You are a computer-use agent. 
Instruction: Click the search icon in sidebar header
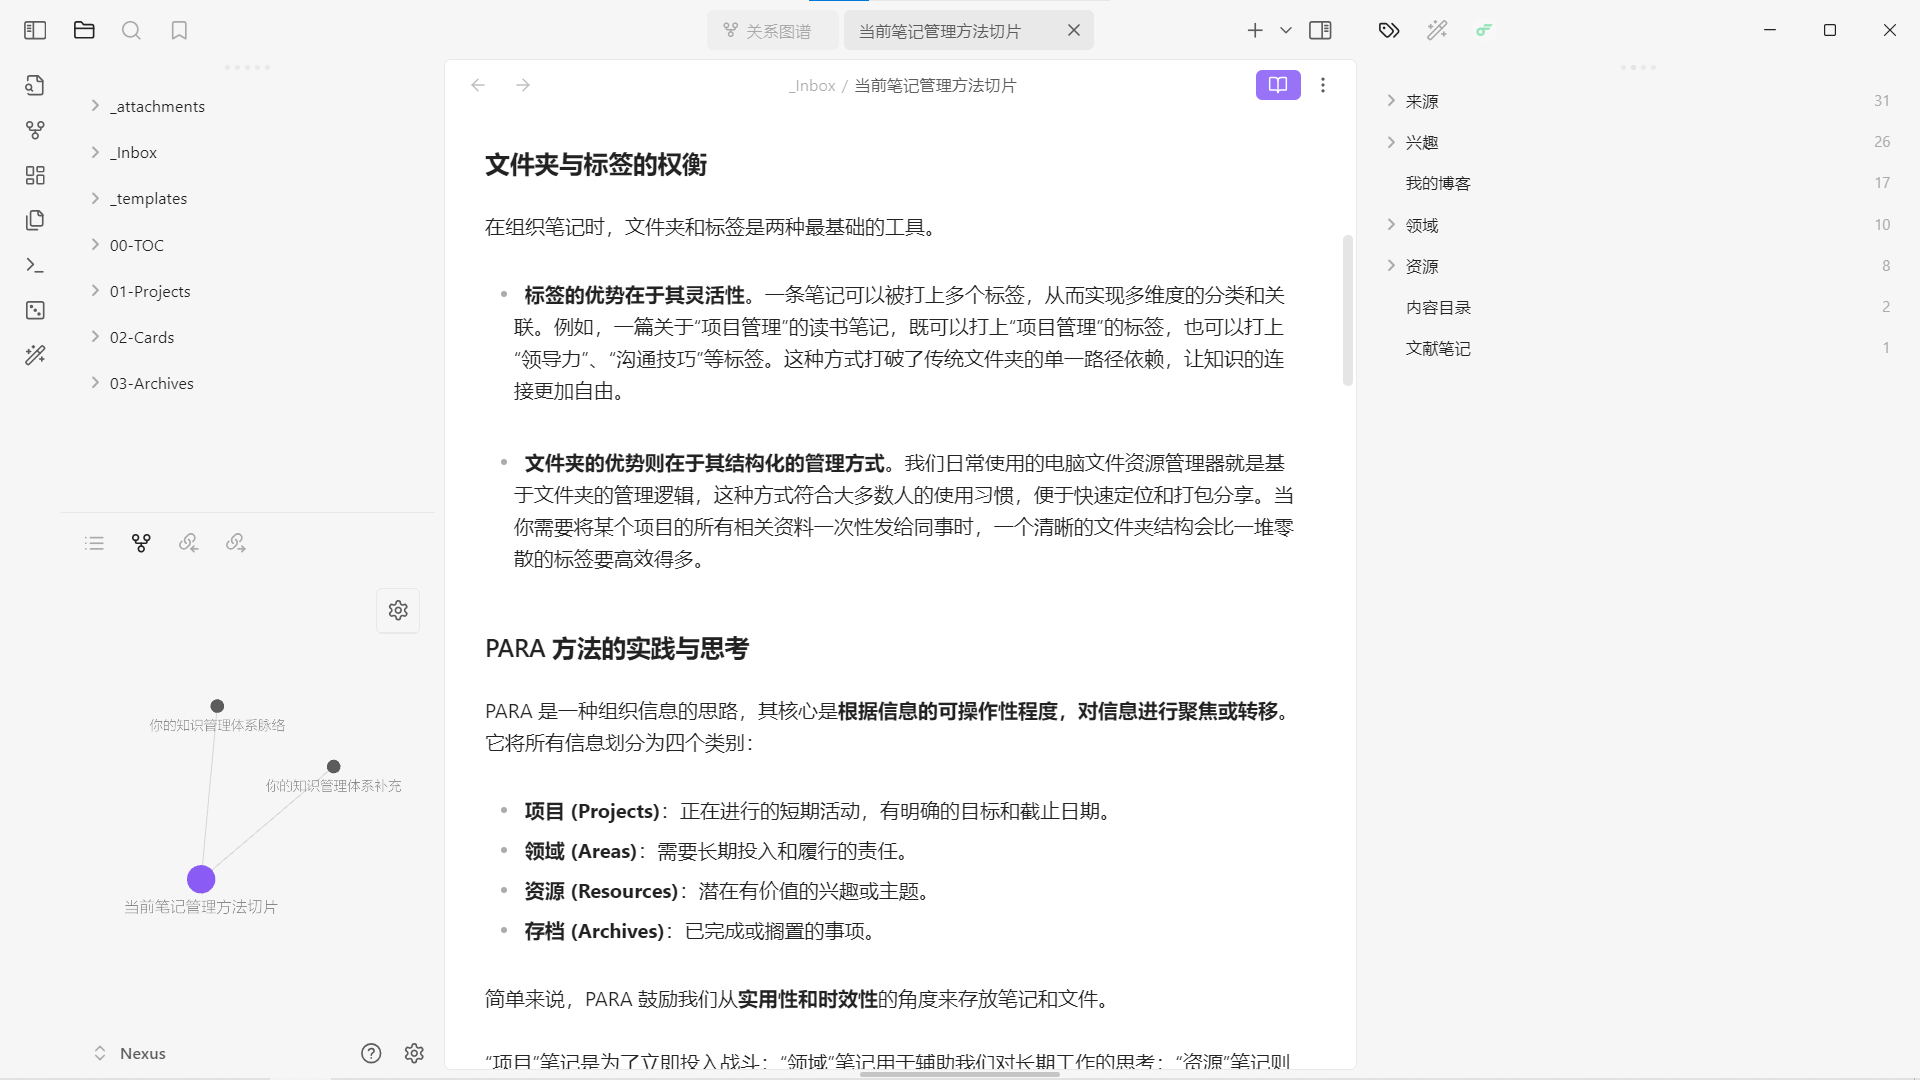tap(131, 30)
